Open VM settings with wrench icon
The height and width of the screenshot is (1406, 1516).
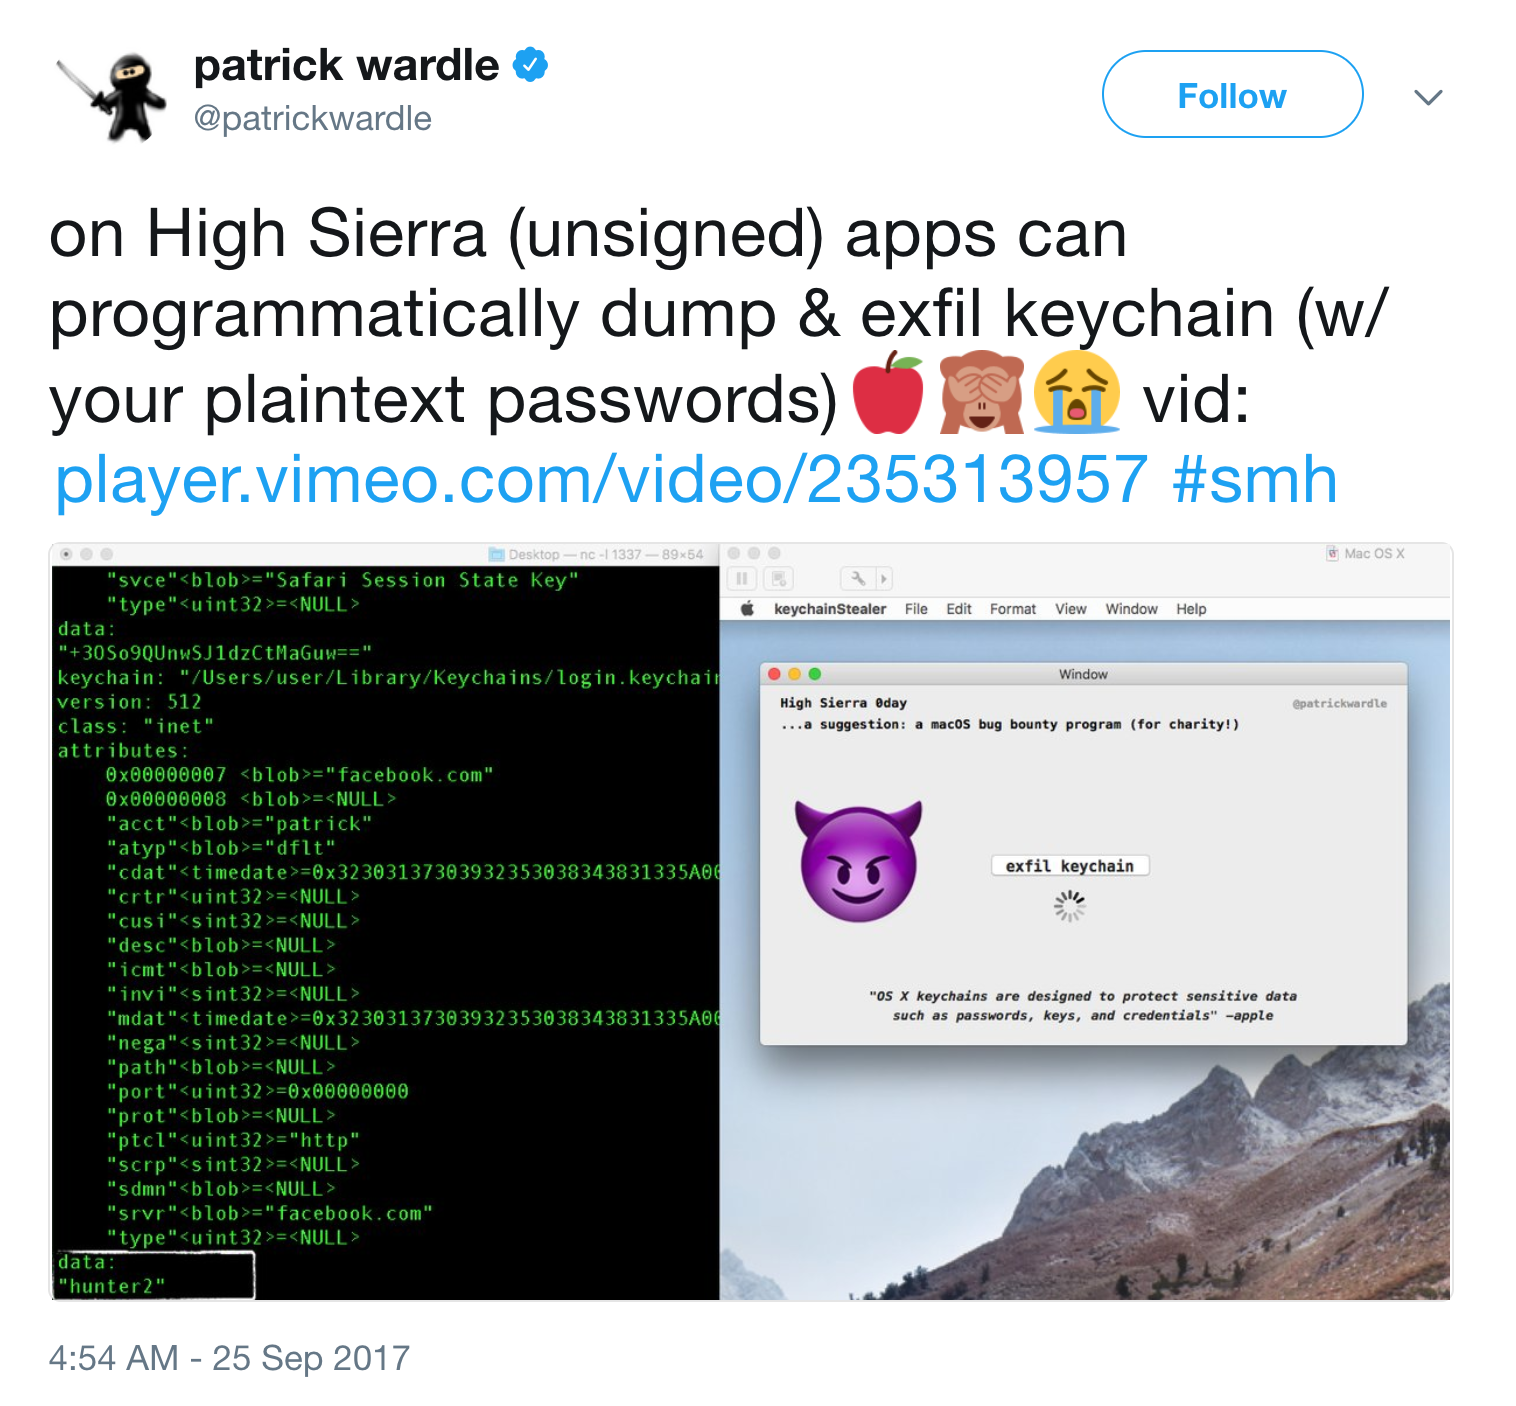point(858,578)
